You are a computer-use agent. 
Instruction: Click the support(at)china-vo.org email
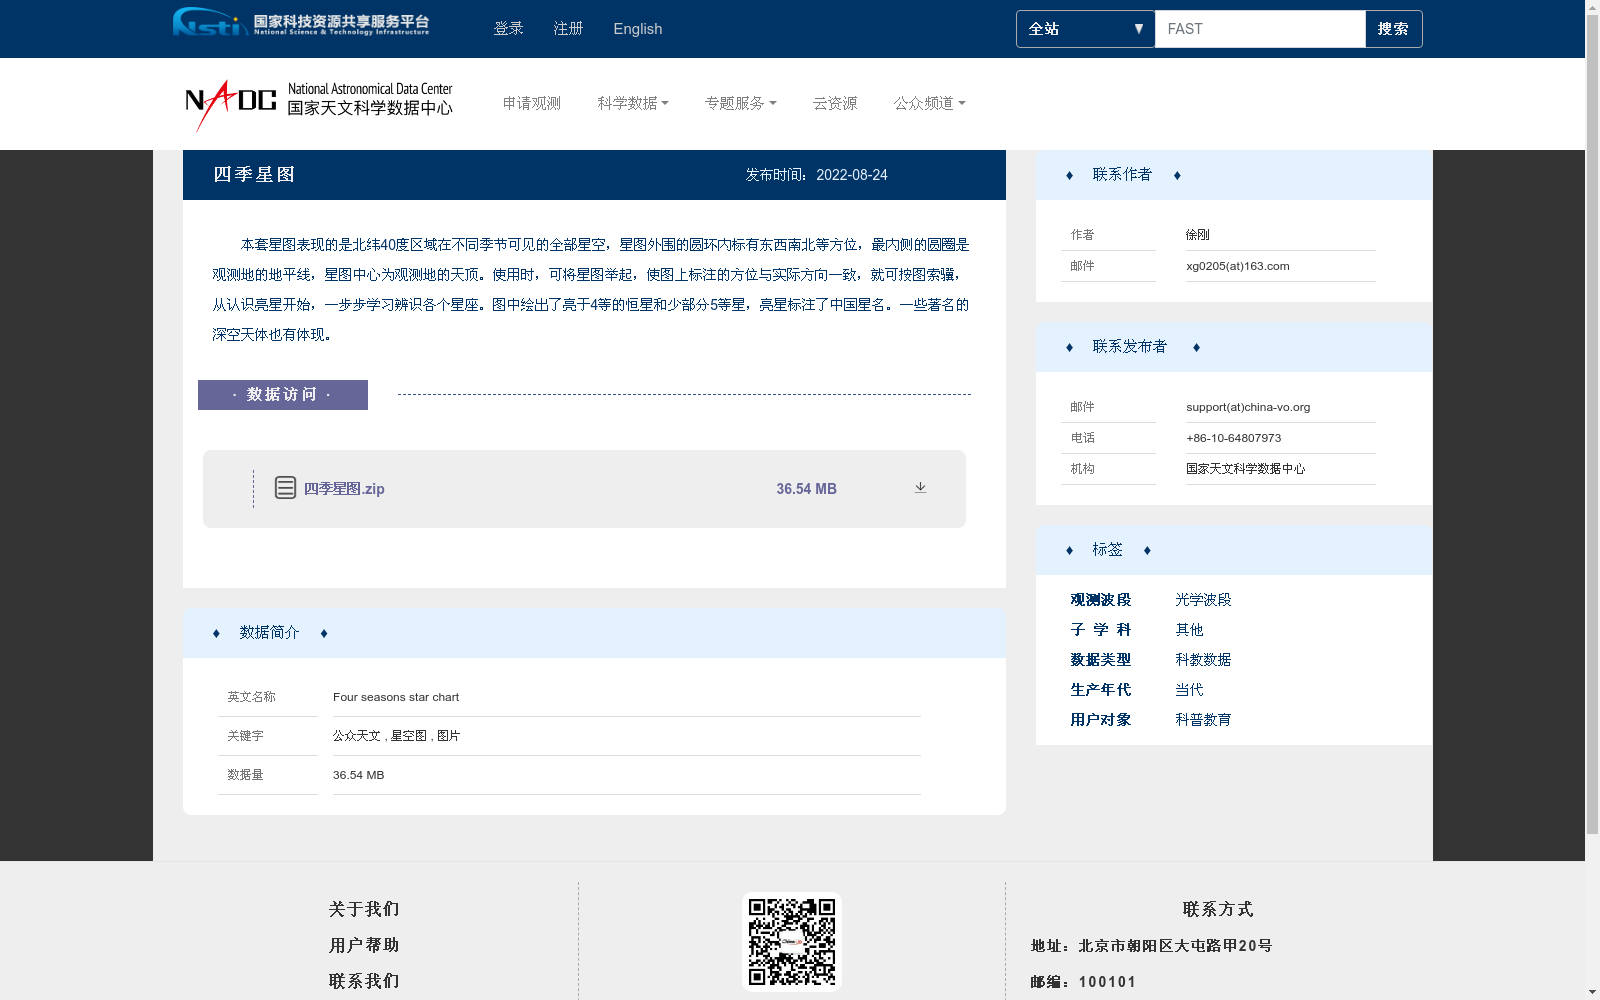coord(1248,407)
